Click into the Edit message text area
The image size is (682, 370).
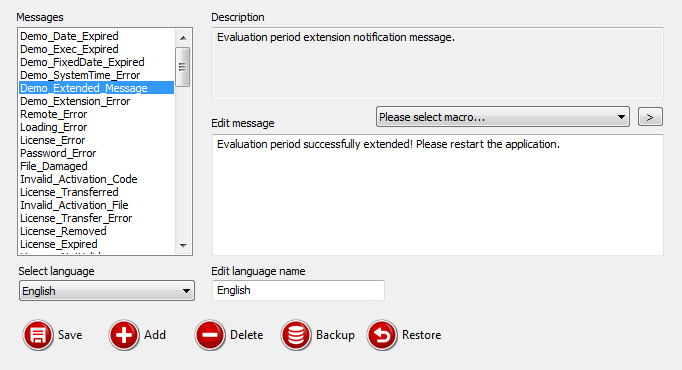[x=438, y=195]
